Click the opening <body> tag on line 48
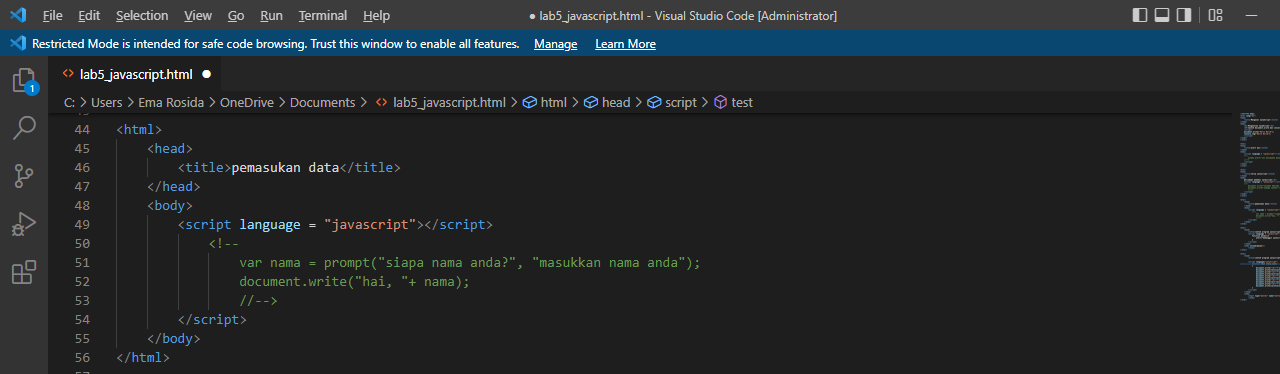1280x374 pixels. click(x=170, y=205)
